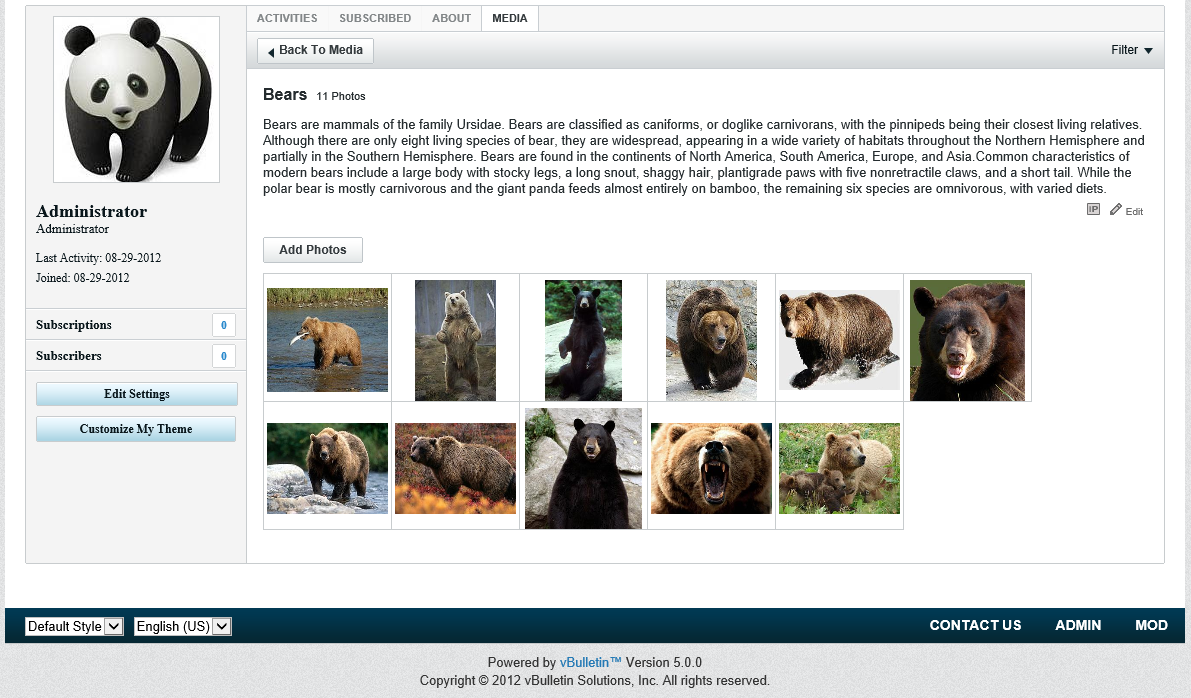Open the Admin footer link
The image size is (1191, 698).
pos(1078,625)
